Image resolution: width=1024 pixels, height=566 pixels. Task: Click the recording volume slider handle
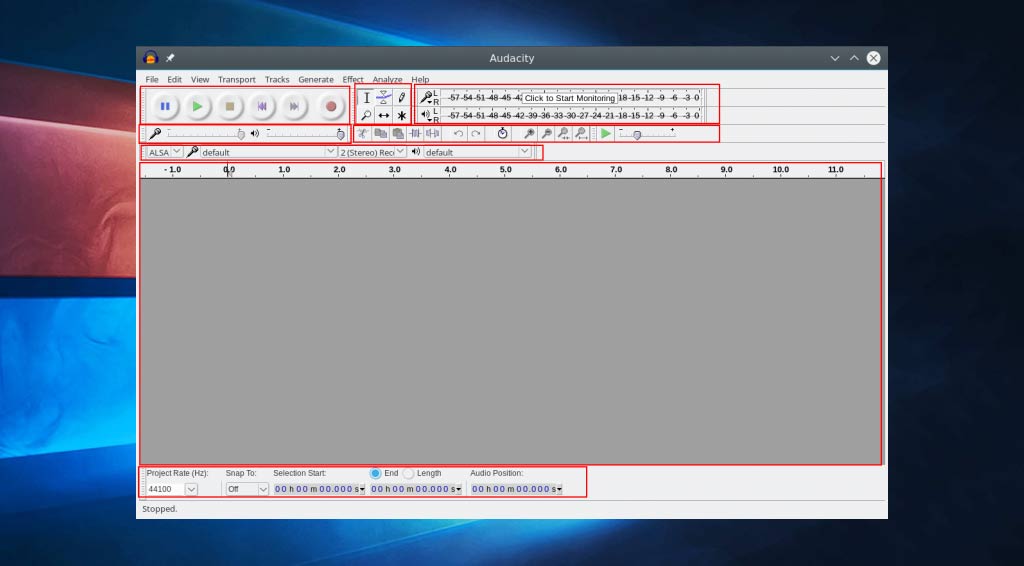(241, 134)
